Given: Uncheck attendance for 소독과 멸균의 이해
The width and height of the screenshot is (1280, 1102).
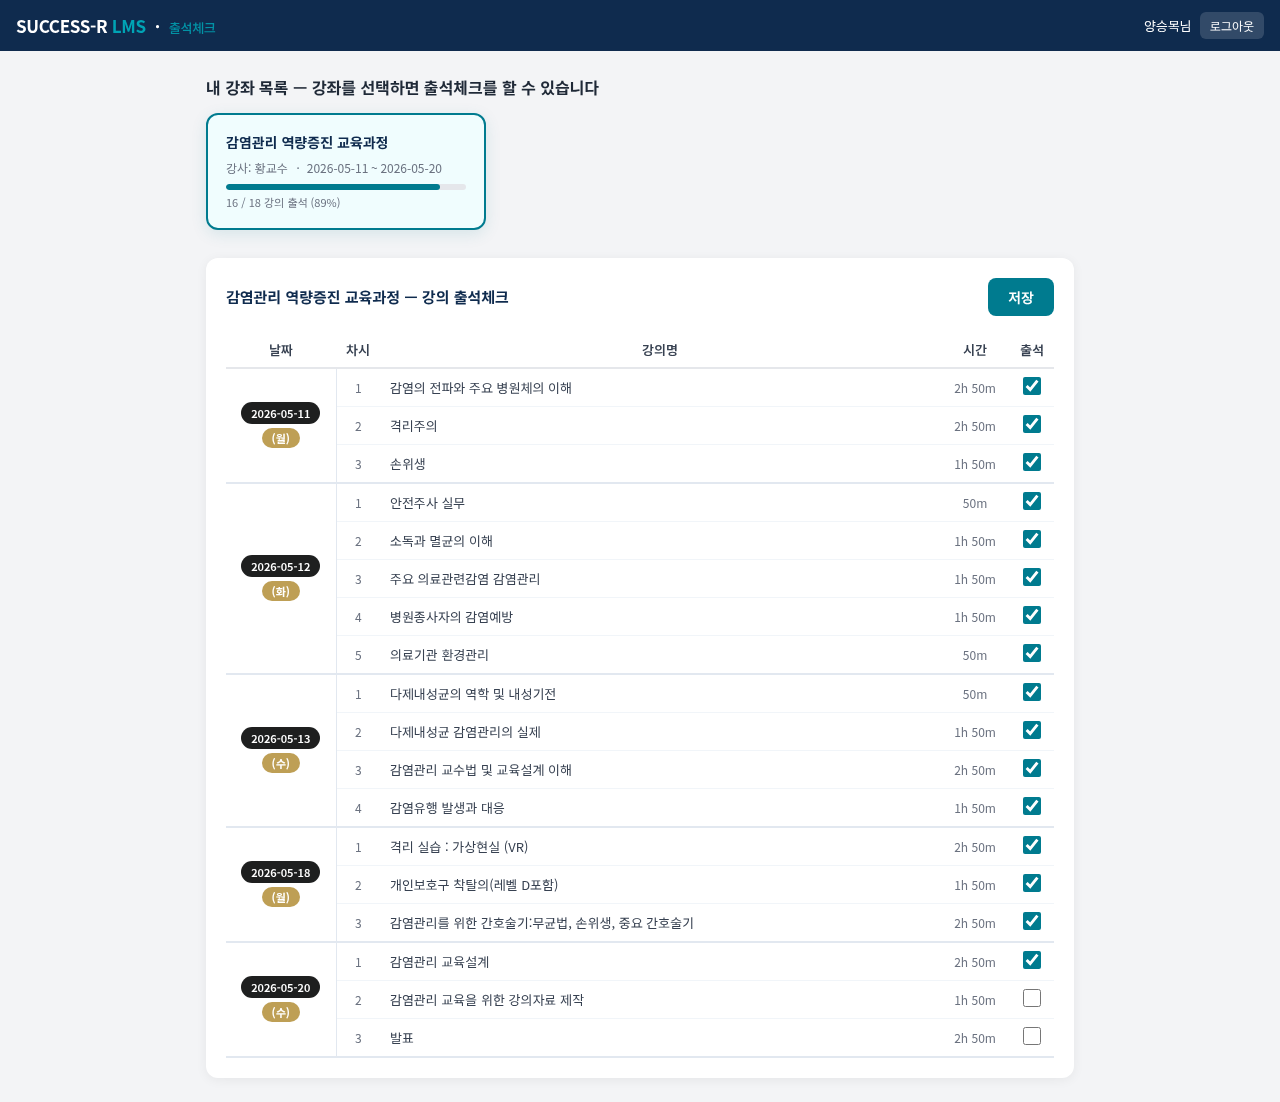Looking at the screenshot, I should (x=1032, y=539).
